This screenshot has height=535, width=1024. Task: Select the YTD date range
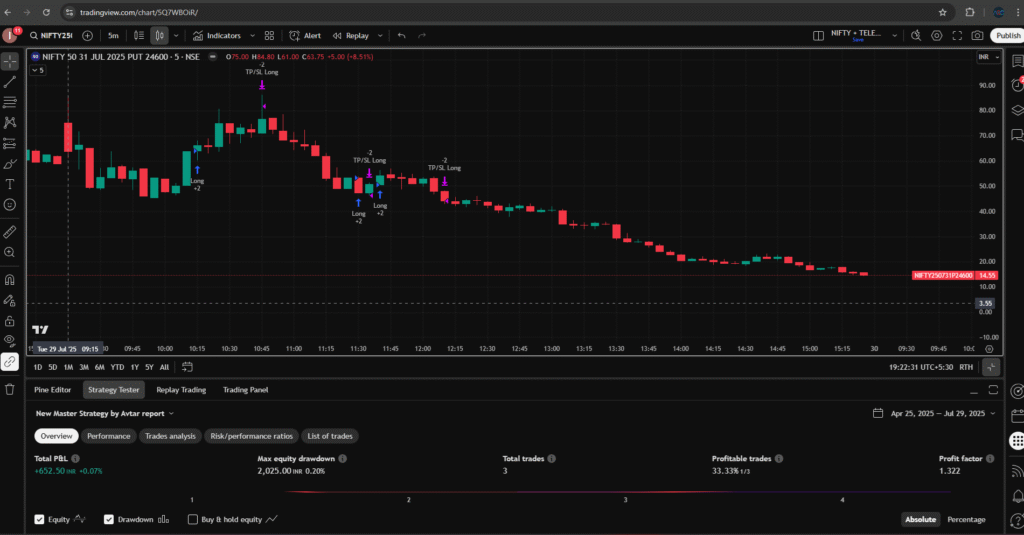point(117,367)
